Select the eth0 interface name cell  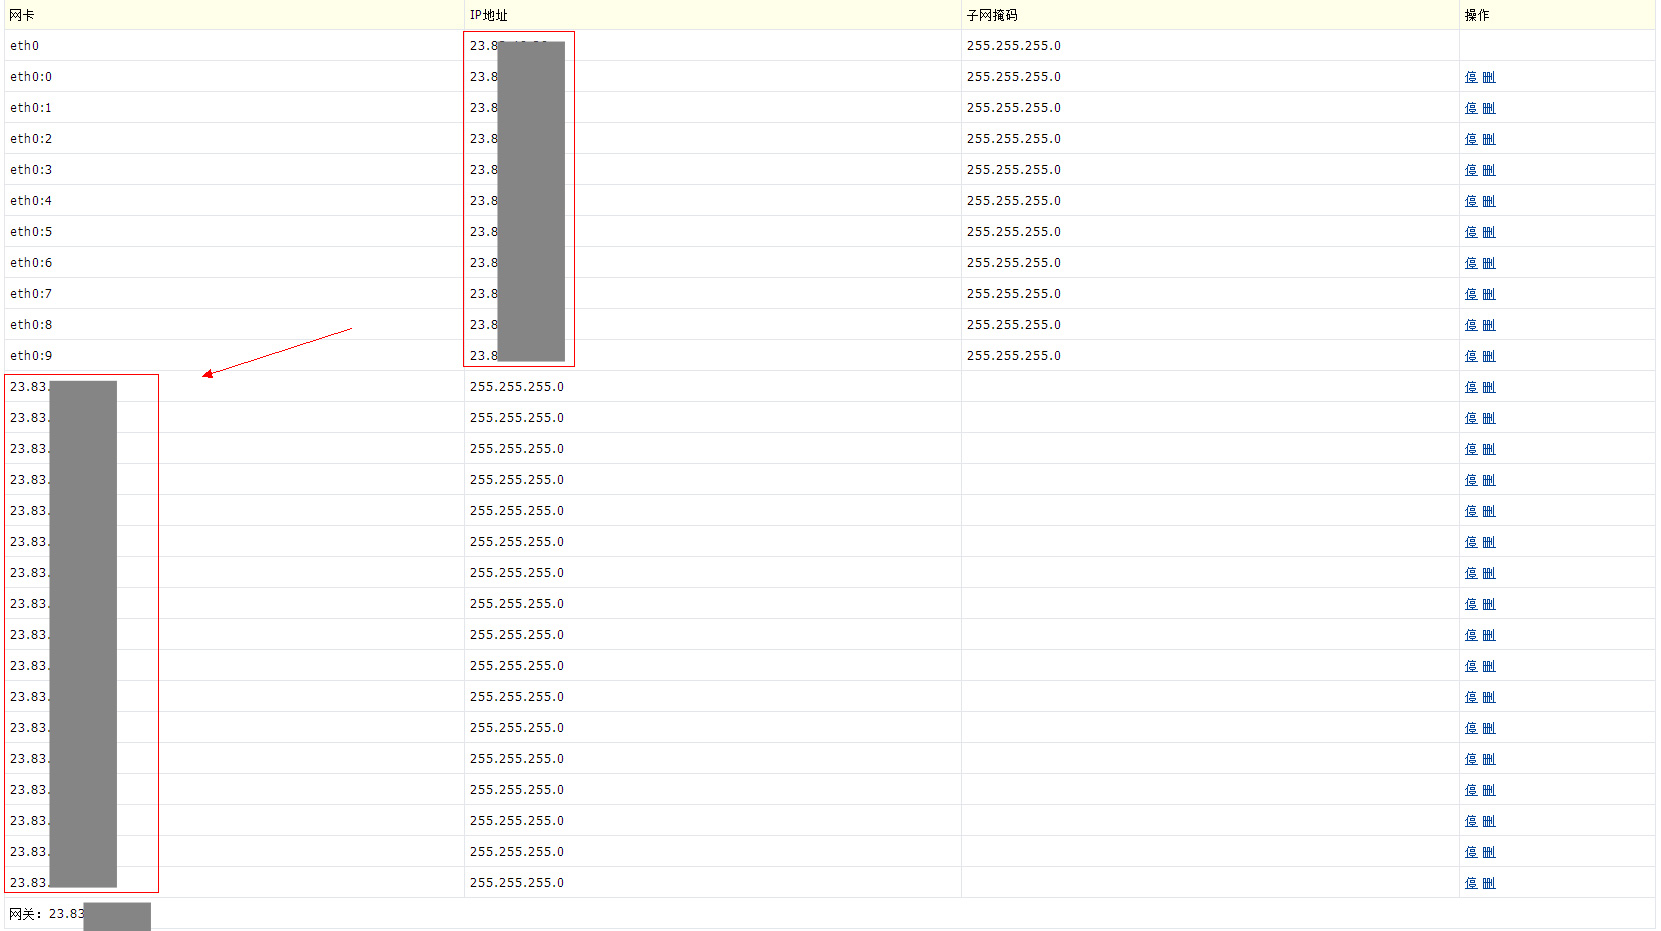pos(25,46)
